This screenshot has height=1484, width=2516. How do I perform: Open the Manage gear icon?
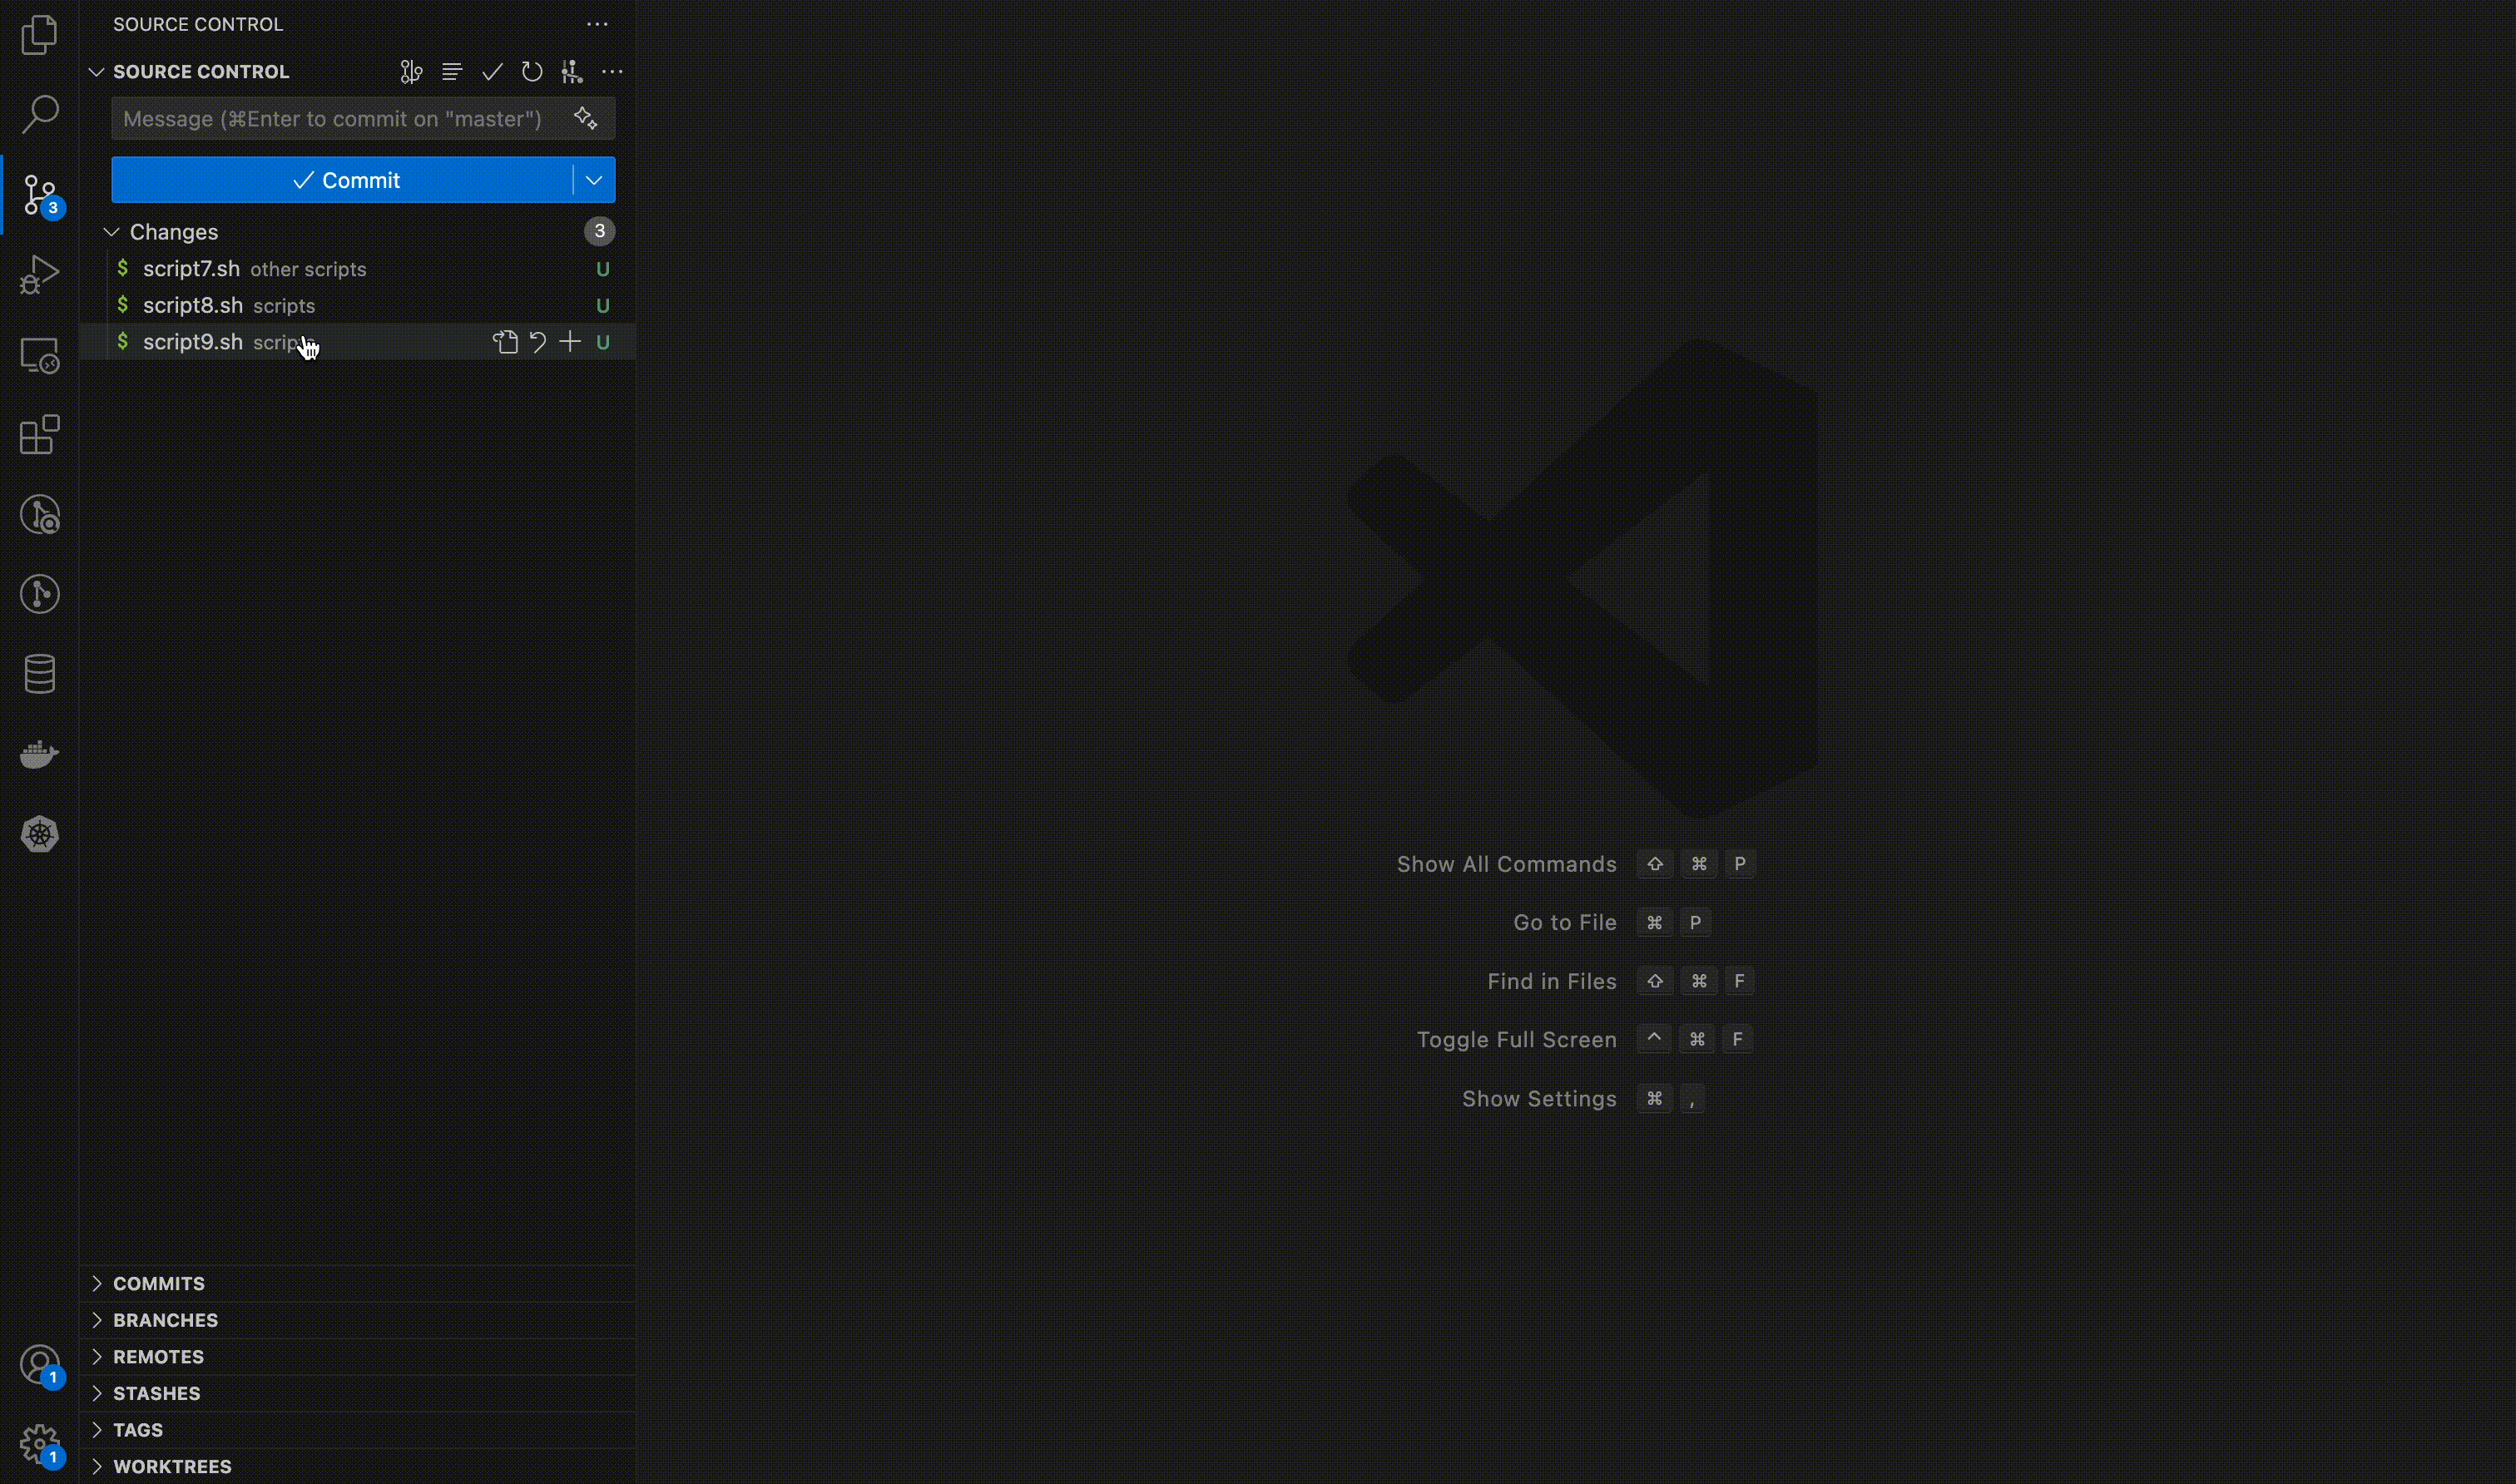tap(39, 1443)
